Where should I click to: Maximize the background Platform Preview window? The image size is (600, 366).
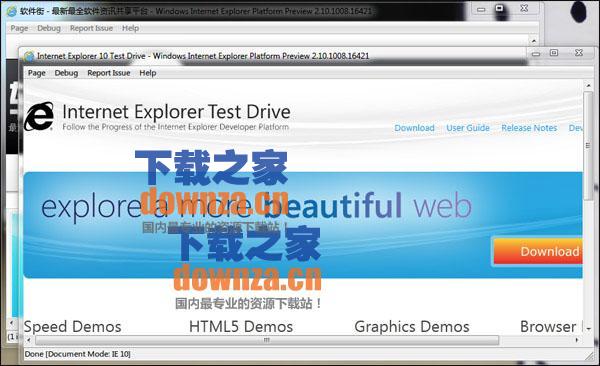coord(499,8)
